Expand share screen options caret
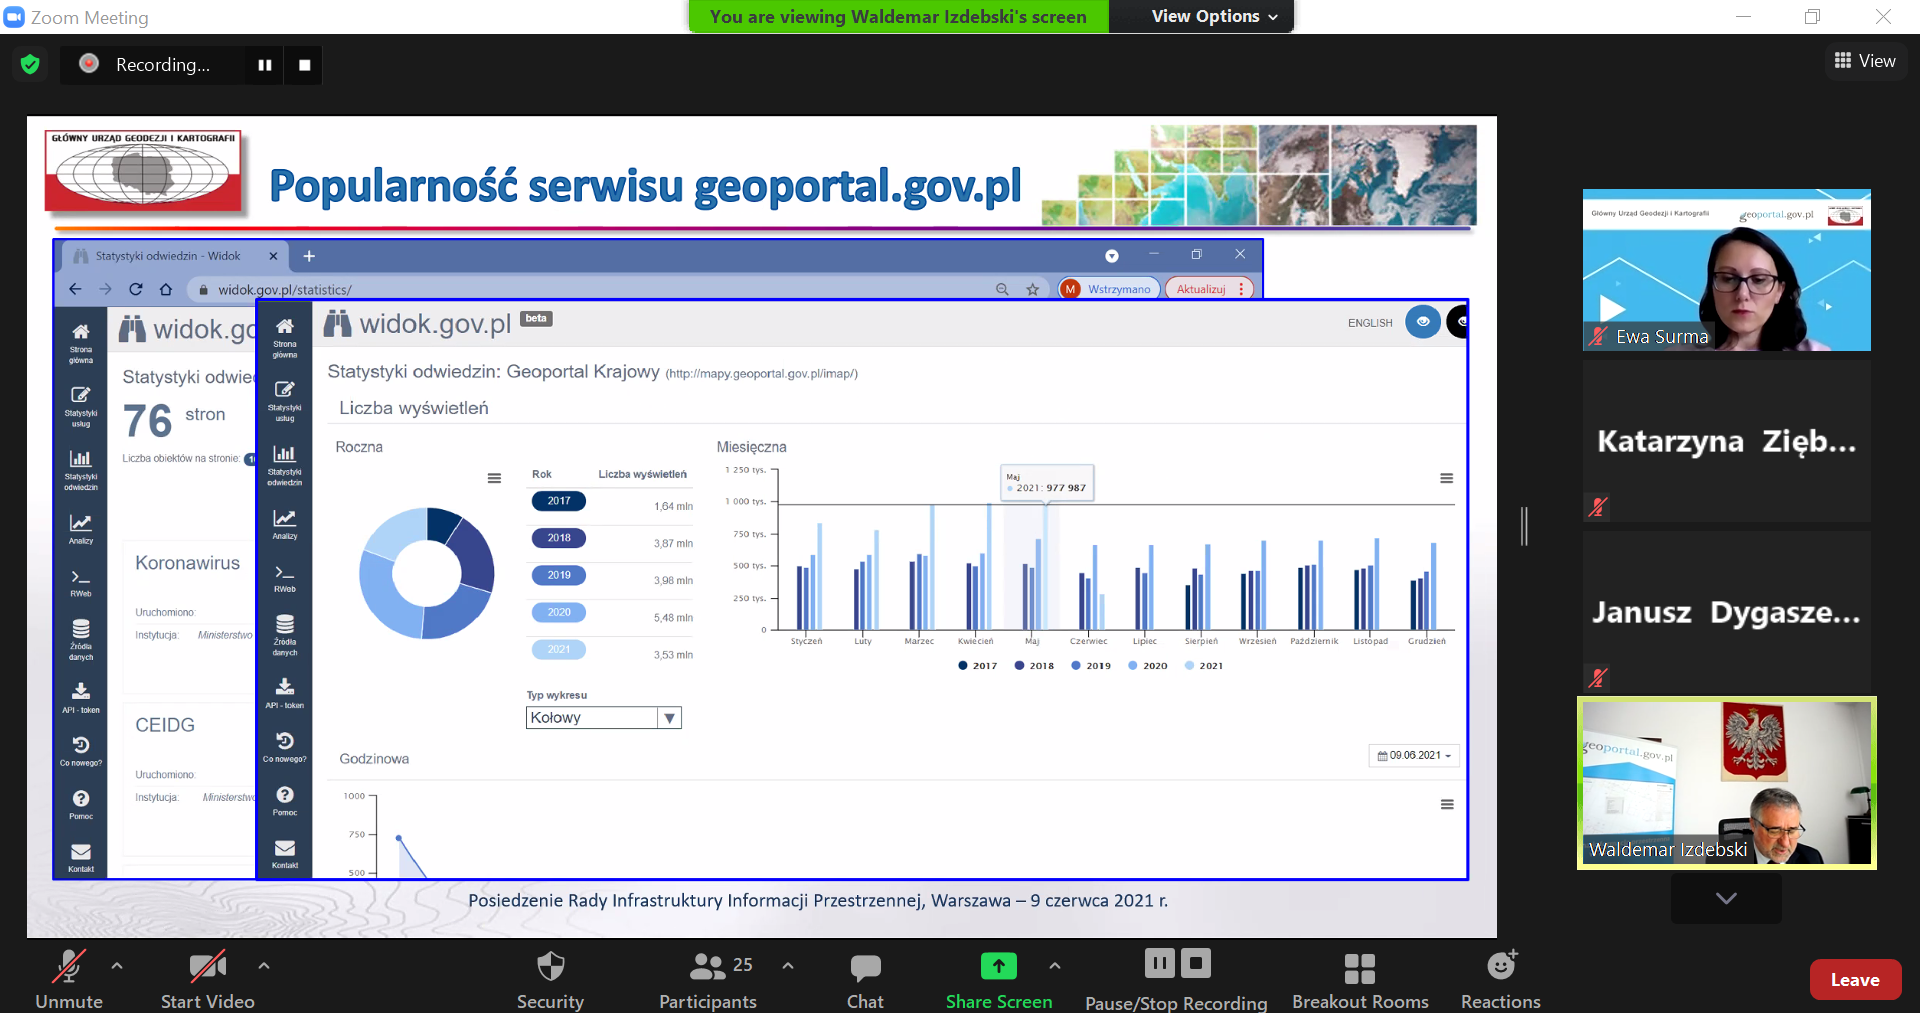 point(1055,966)
